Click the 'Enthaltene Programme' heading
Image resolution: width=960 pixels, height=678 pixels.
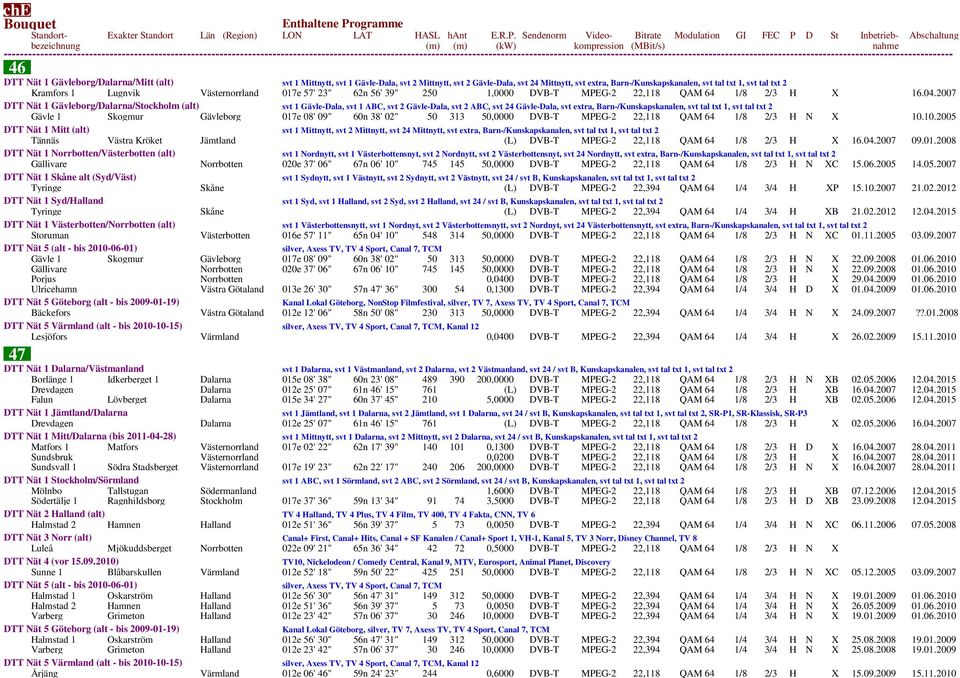(342, 24)
